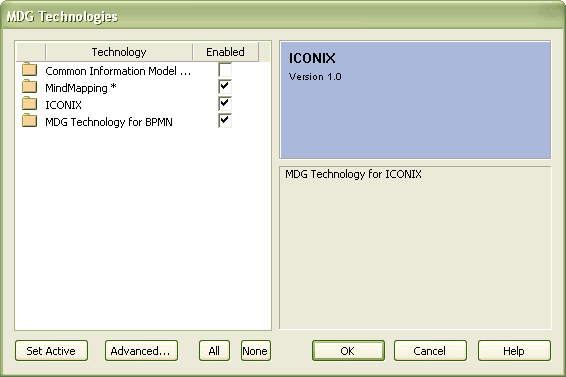The height and width of the screenshot is (377, 566).
Task: Click the Enabled column header
Action: [x=225, y=52]
